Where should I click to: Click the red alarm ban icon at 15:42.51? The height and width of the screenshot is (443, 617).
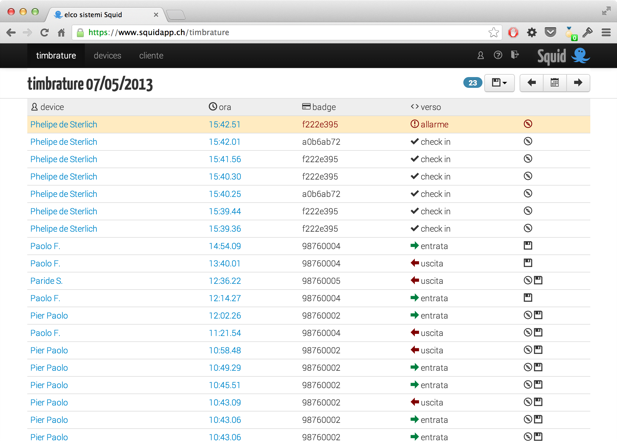pyautogui.click(x=528, y=124)
